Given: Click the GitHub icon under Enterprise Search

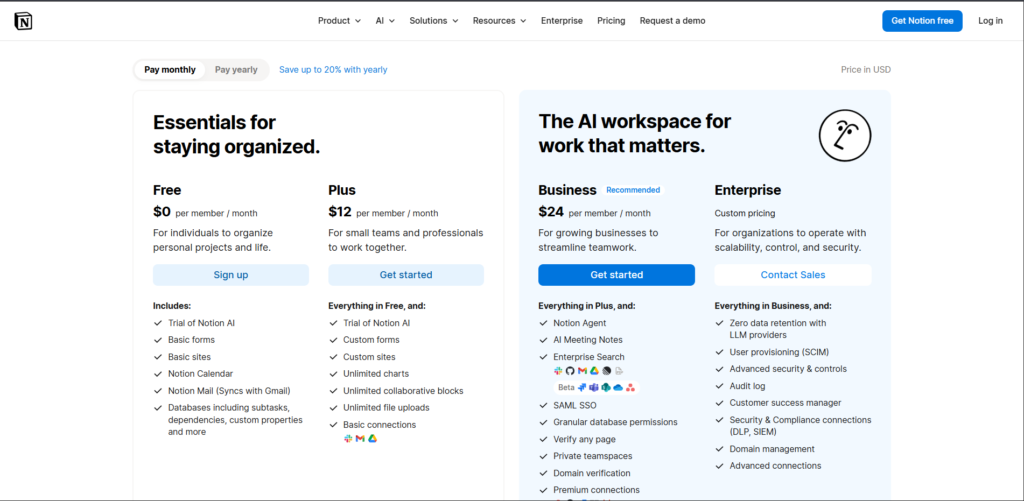Looking at the screenshot, I should [570, 371].
